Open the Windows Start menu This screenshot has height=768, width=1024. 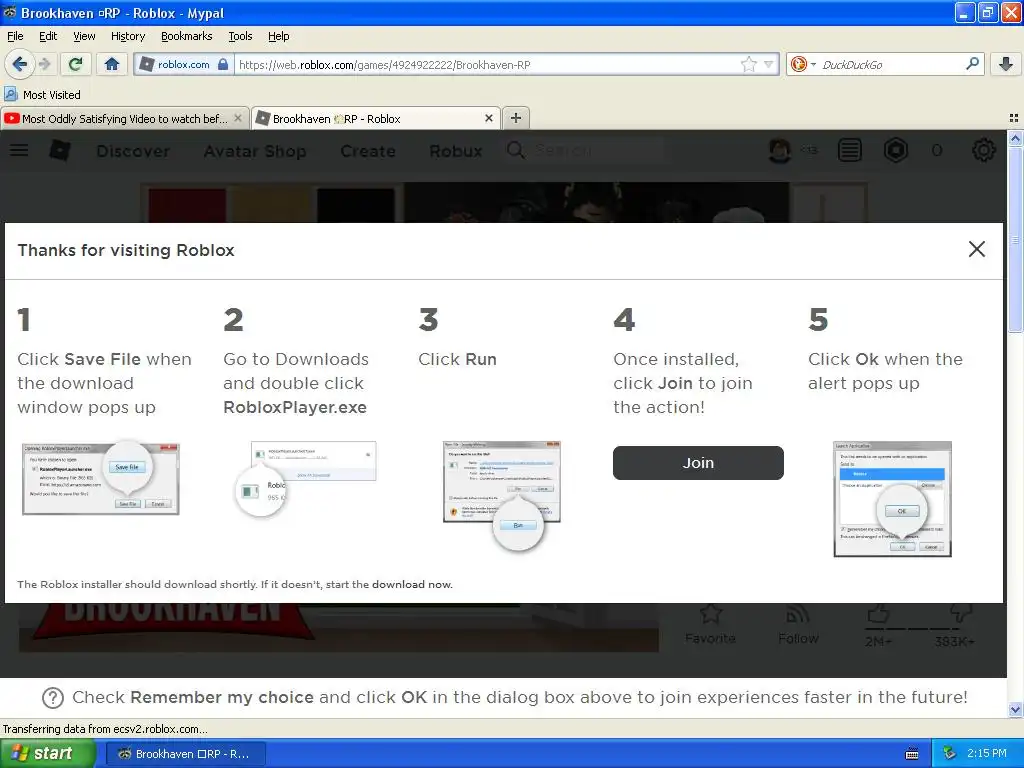(48, 754)
